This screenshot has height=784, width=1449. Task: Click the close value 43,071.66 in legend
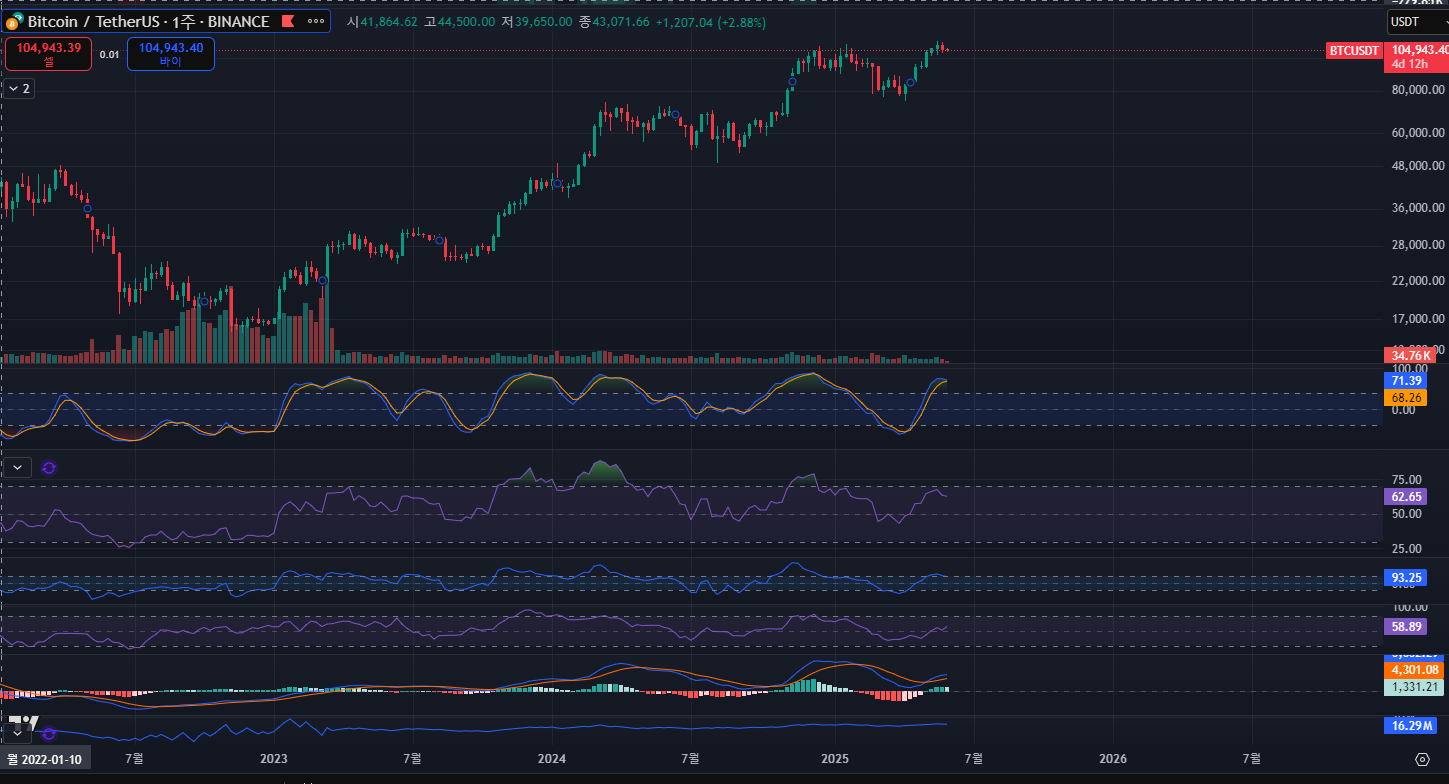[x=621, y=21]
